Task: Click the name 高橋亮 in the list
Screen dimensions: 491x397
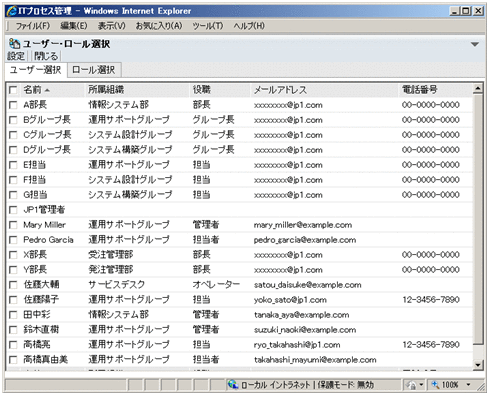Action: click(x=37, y=345)
